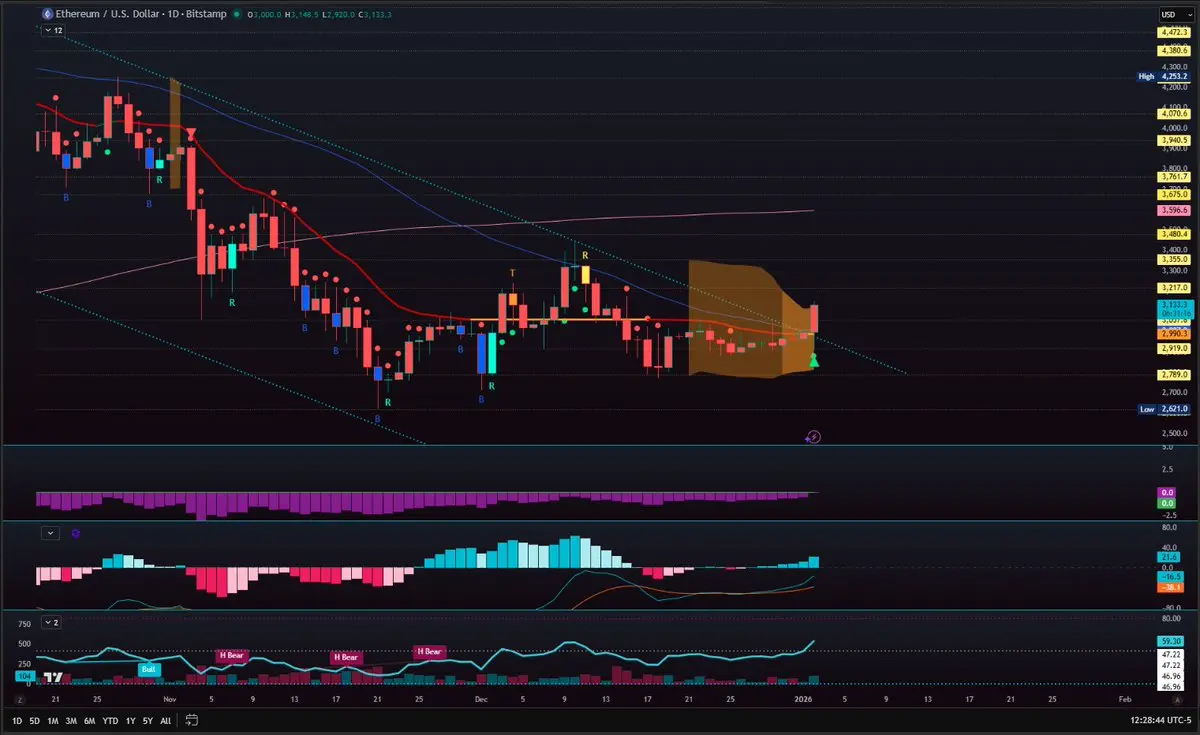Click the purple lightning flash icon
The width and height of the screenshot is (1200, 735).
[813, 437]
